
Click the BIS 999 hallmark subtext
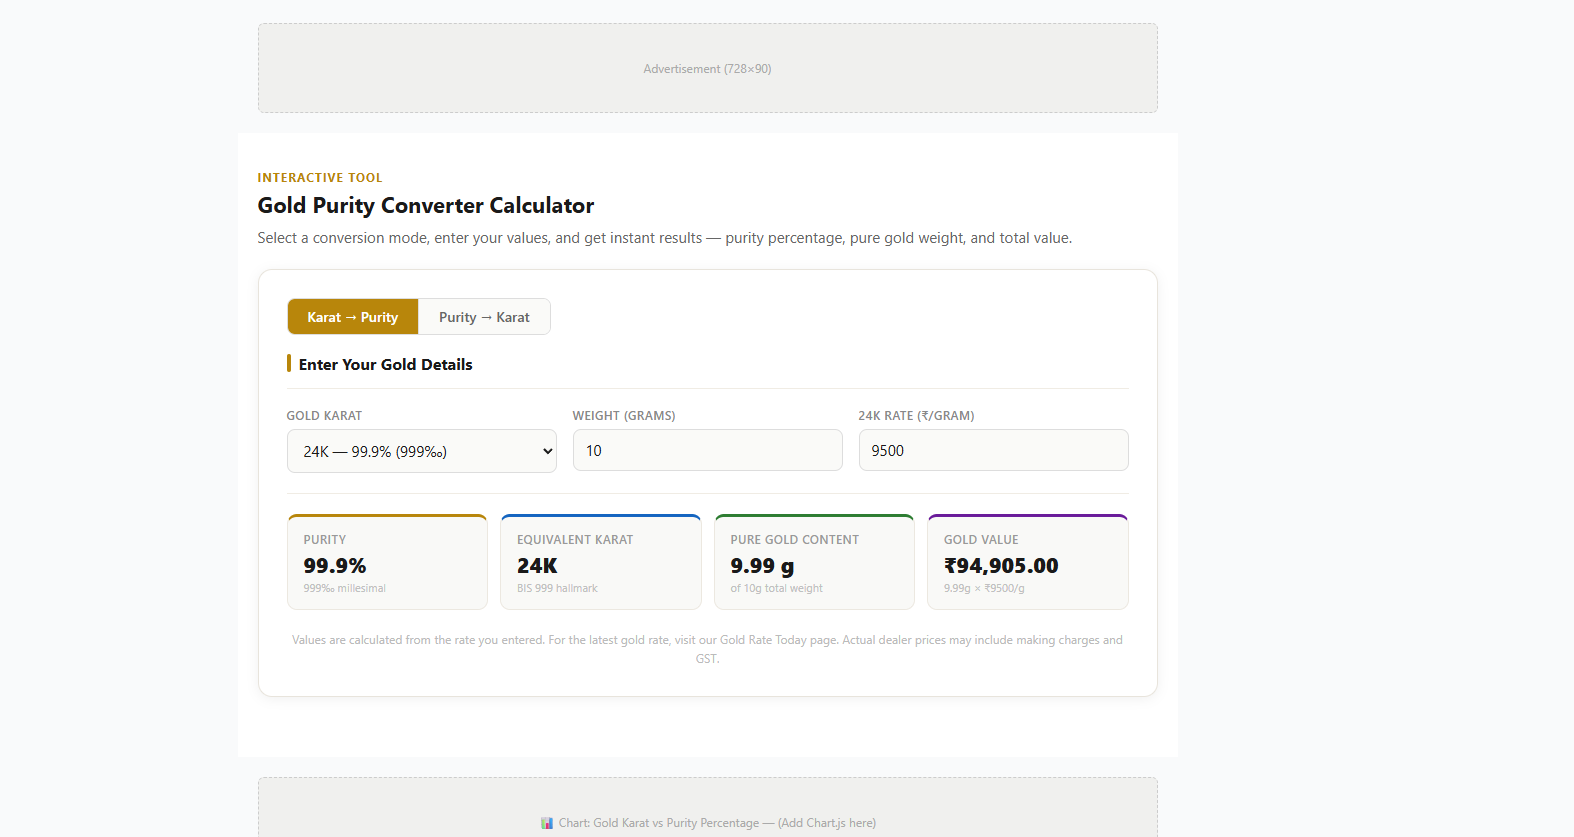coord(557,588)
